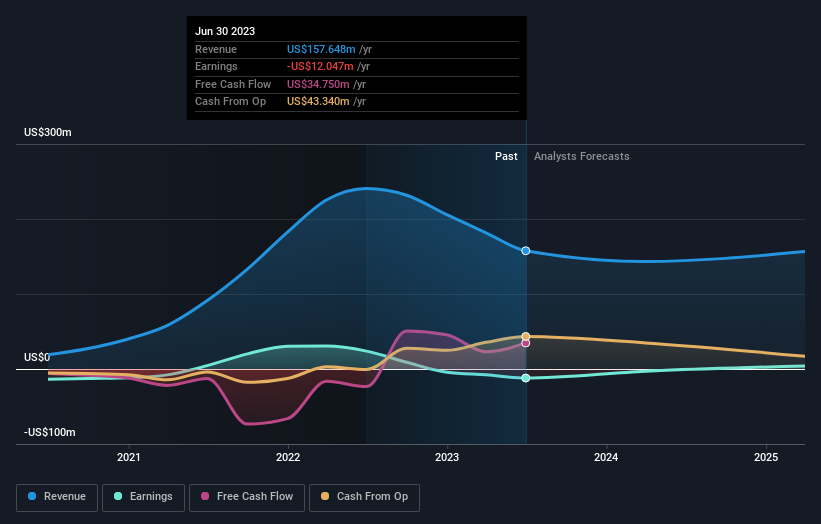Click the Earnings row label in tooltip
Viewport: 821px width, 524px height.
point(216,66)
